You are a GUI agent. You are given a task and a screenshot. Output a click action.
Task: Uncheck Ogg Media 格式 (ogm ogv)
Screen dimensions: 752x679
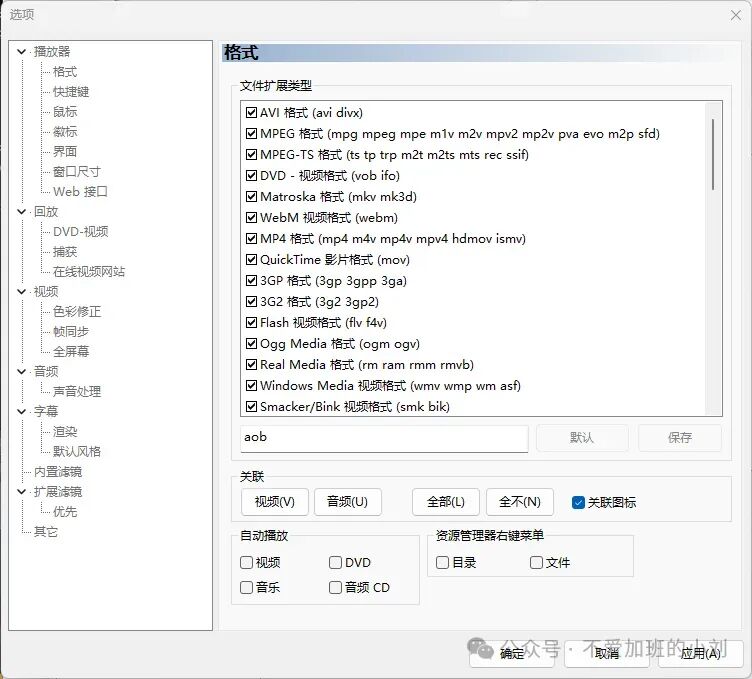pos(251,344)
